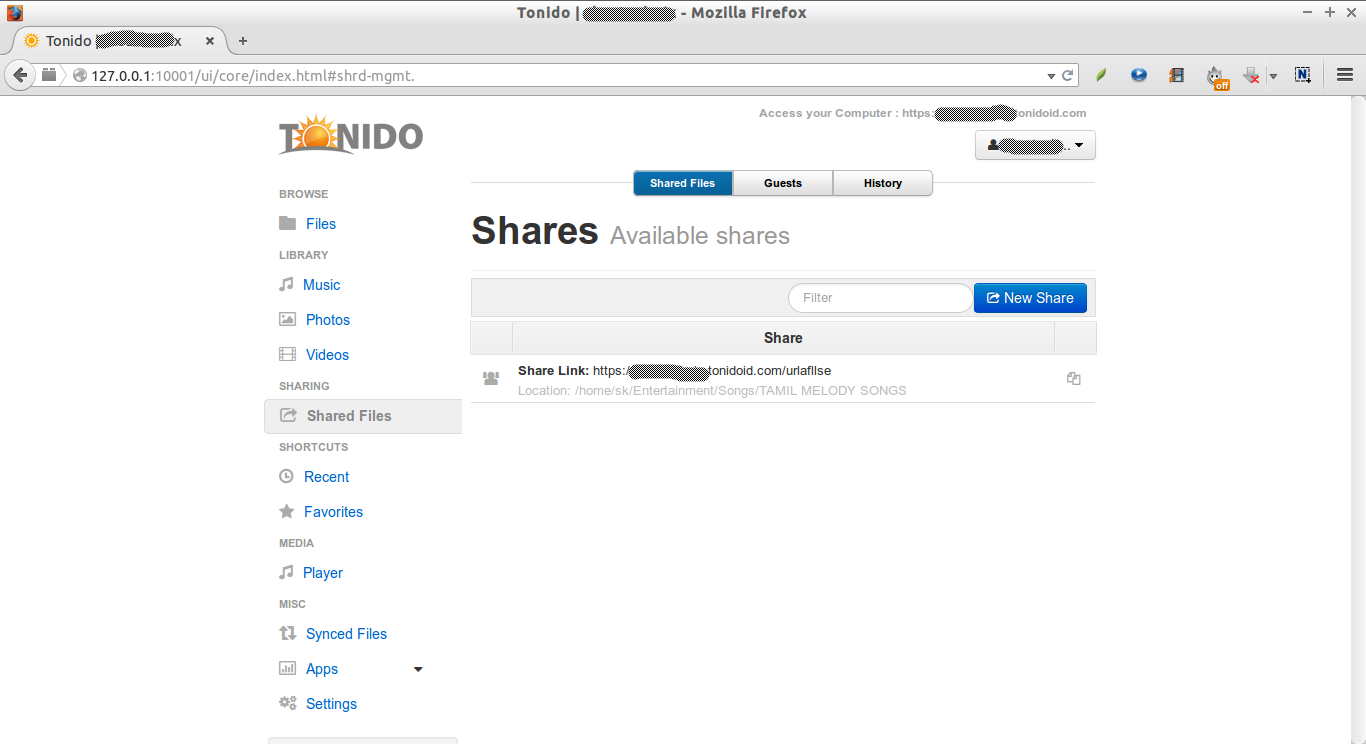Click the film strip extension icon

pos(1176,75)
